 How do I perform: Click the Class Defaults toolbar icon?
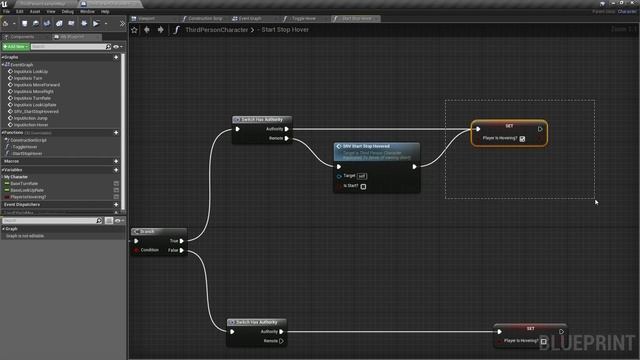tap(71, 24)
